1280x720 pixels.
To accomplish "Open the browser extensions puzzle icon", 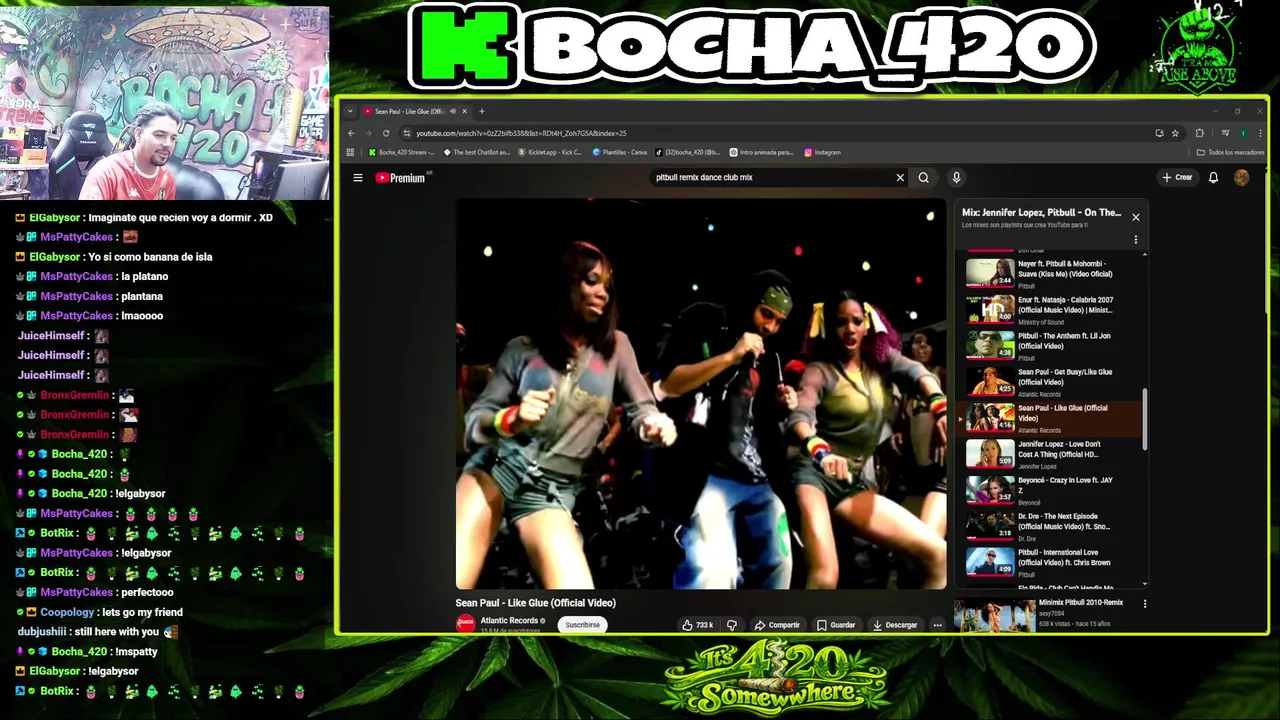I will tap(1200, 133).
